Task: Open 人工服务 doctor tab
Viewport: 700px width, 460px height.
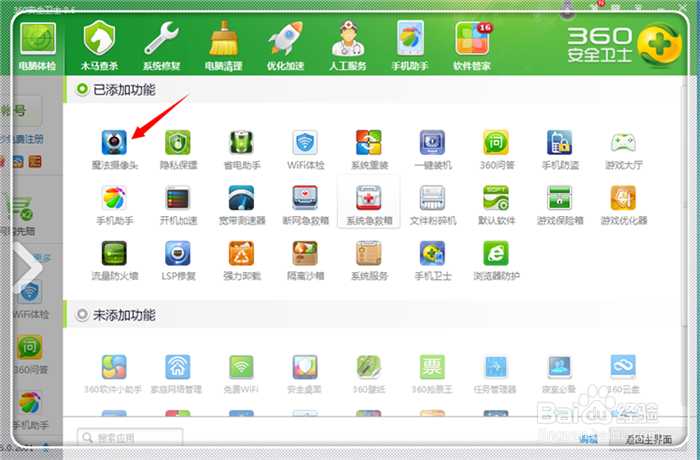Action: pos(347,46)
